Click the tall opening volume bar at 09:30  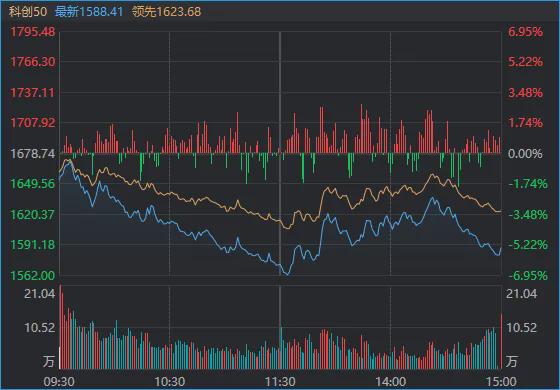pyautogui.click(x=60, y=326)
